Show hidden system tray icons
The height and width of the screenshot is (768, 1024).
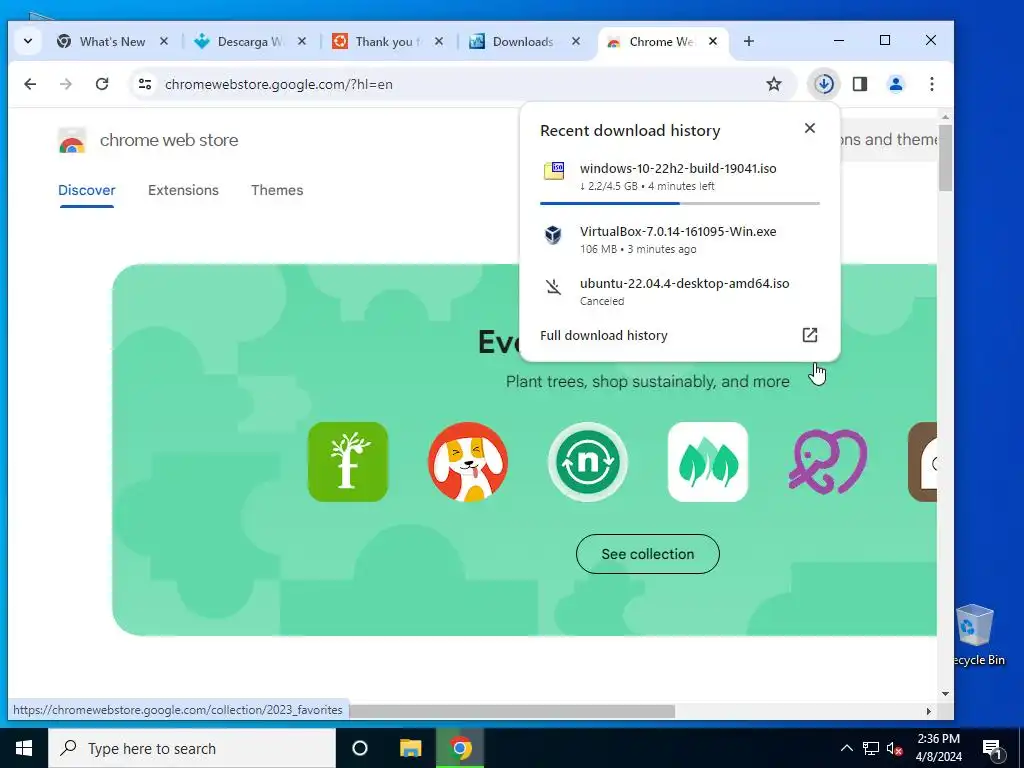point(846,748)
